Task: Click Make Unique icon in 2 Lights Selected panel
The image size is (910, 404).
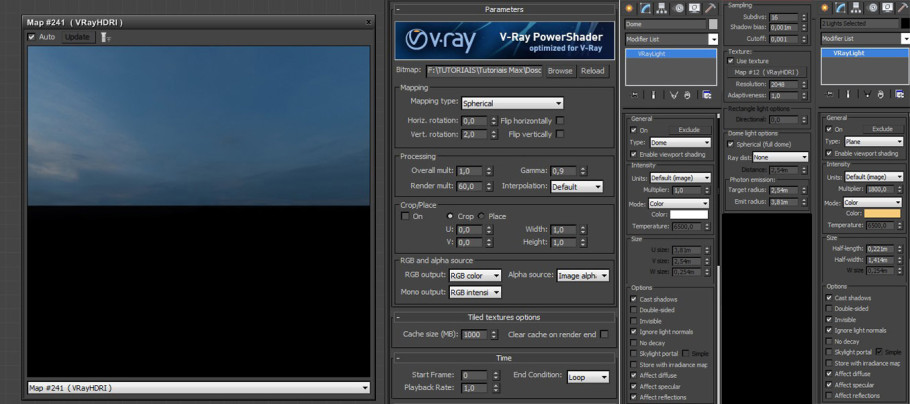Action: point(869,93)
